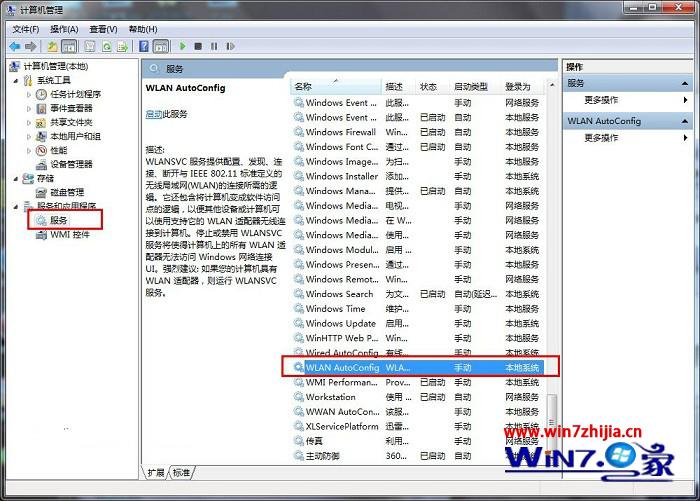Click the Pause service icon
The image size is (700, 501).
tap(214, 46)
